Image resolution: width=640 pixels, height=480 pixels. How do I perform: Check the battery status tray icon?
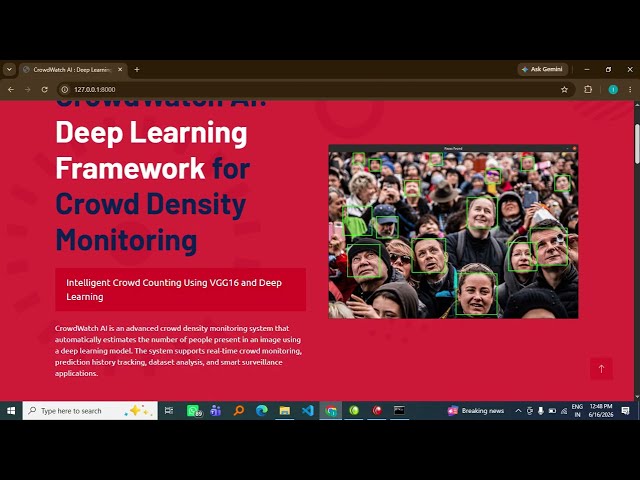coord(552,411)
